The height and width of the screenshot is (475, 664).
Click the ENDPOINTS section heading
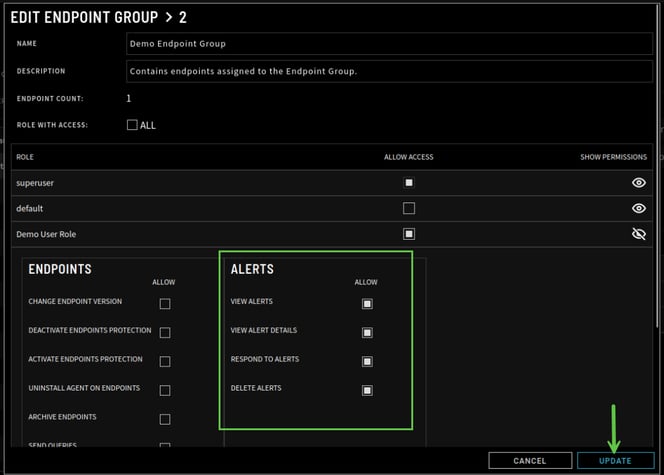[x=60, y=269]
